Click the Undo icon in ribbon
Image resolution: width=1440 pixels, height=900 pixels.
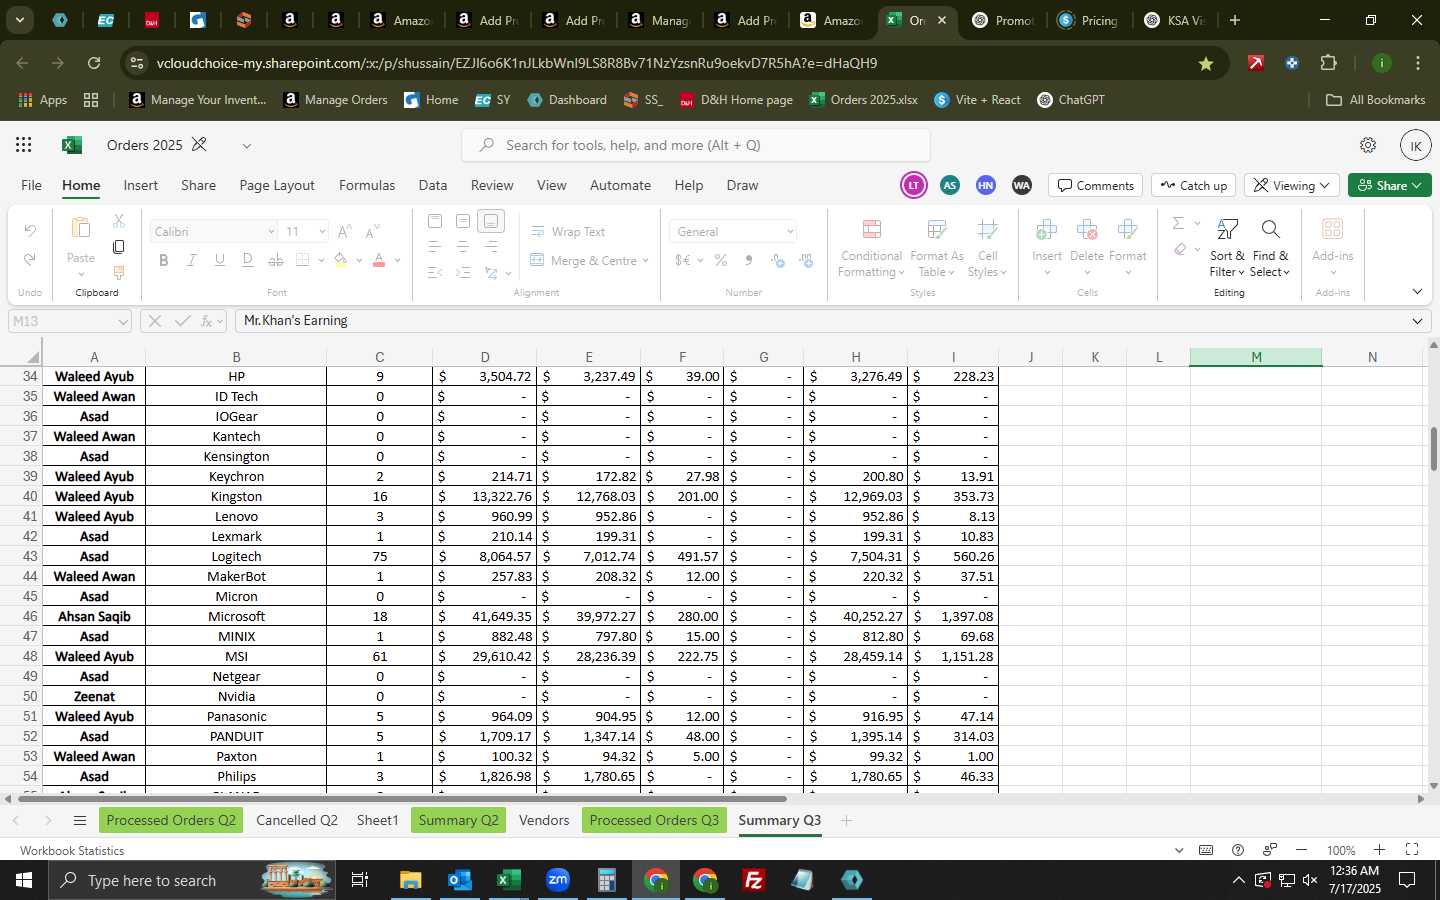[30, 231]
